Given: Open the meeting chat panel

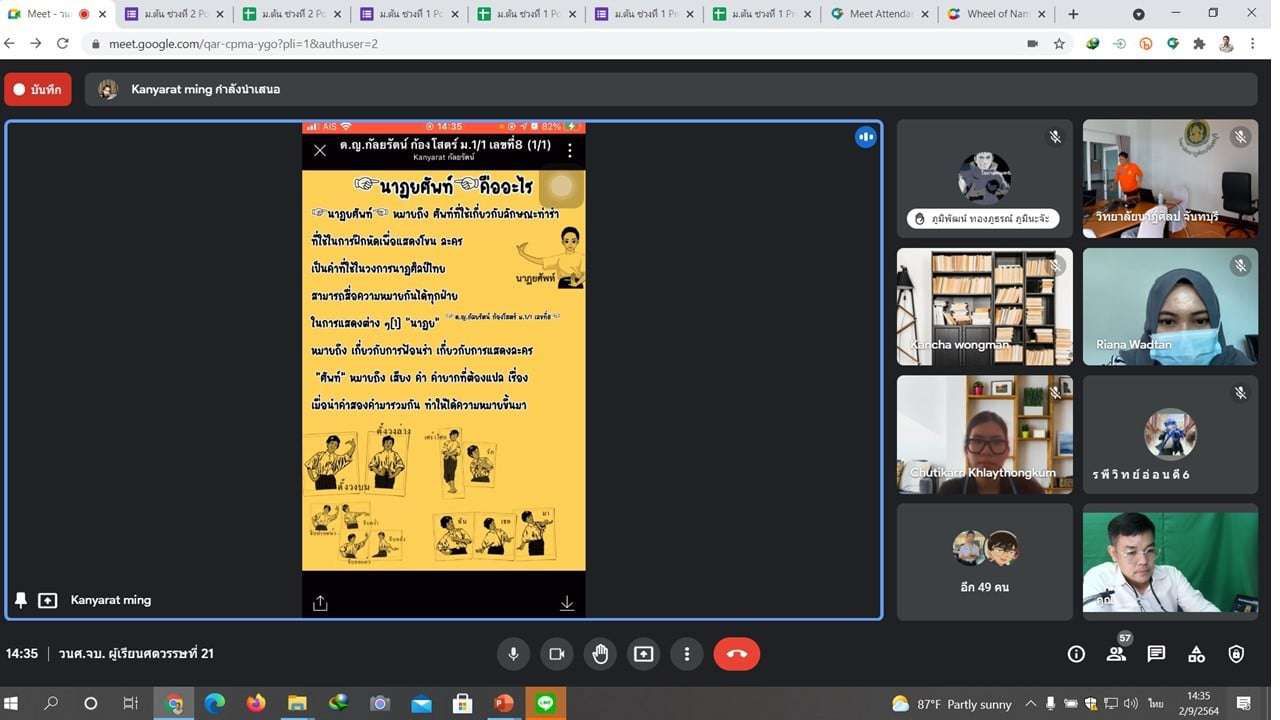Looking at the screenshot, I should click(1156, 654).
